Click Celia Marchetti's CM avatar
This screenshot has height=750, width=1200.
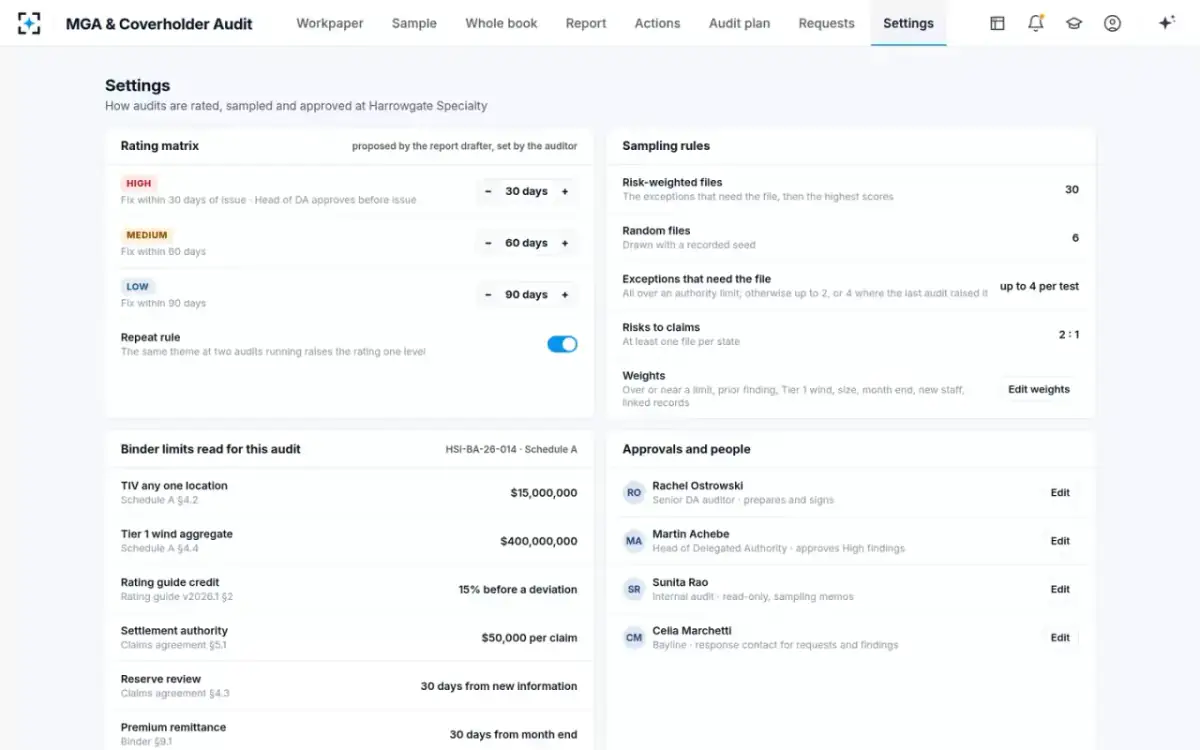(634, 637)
